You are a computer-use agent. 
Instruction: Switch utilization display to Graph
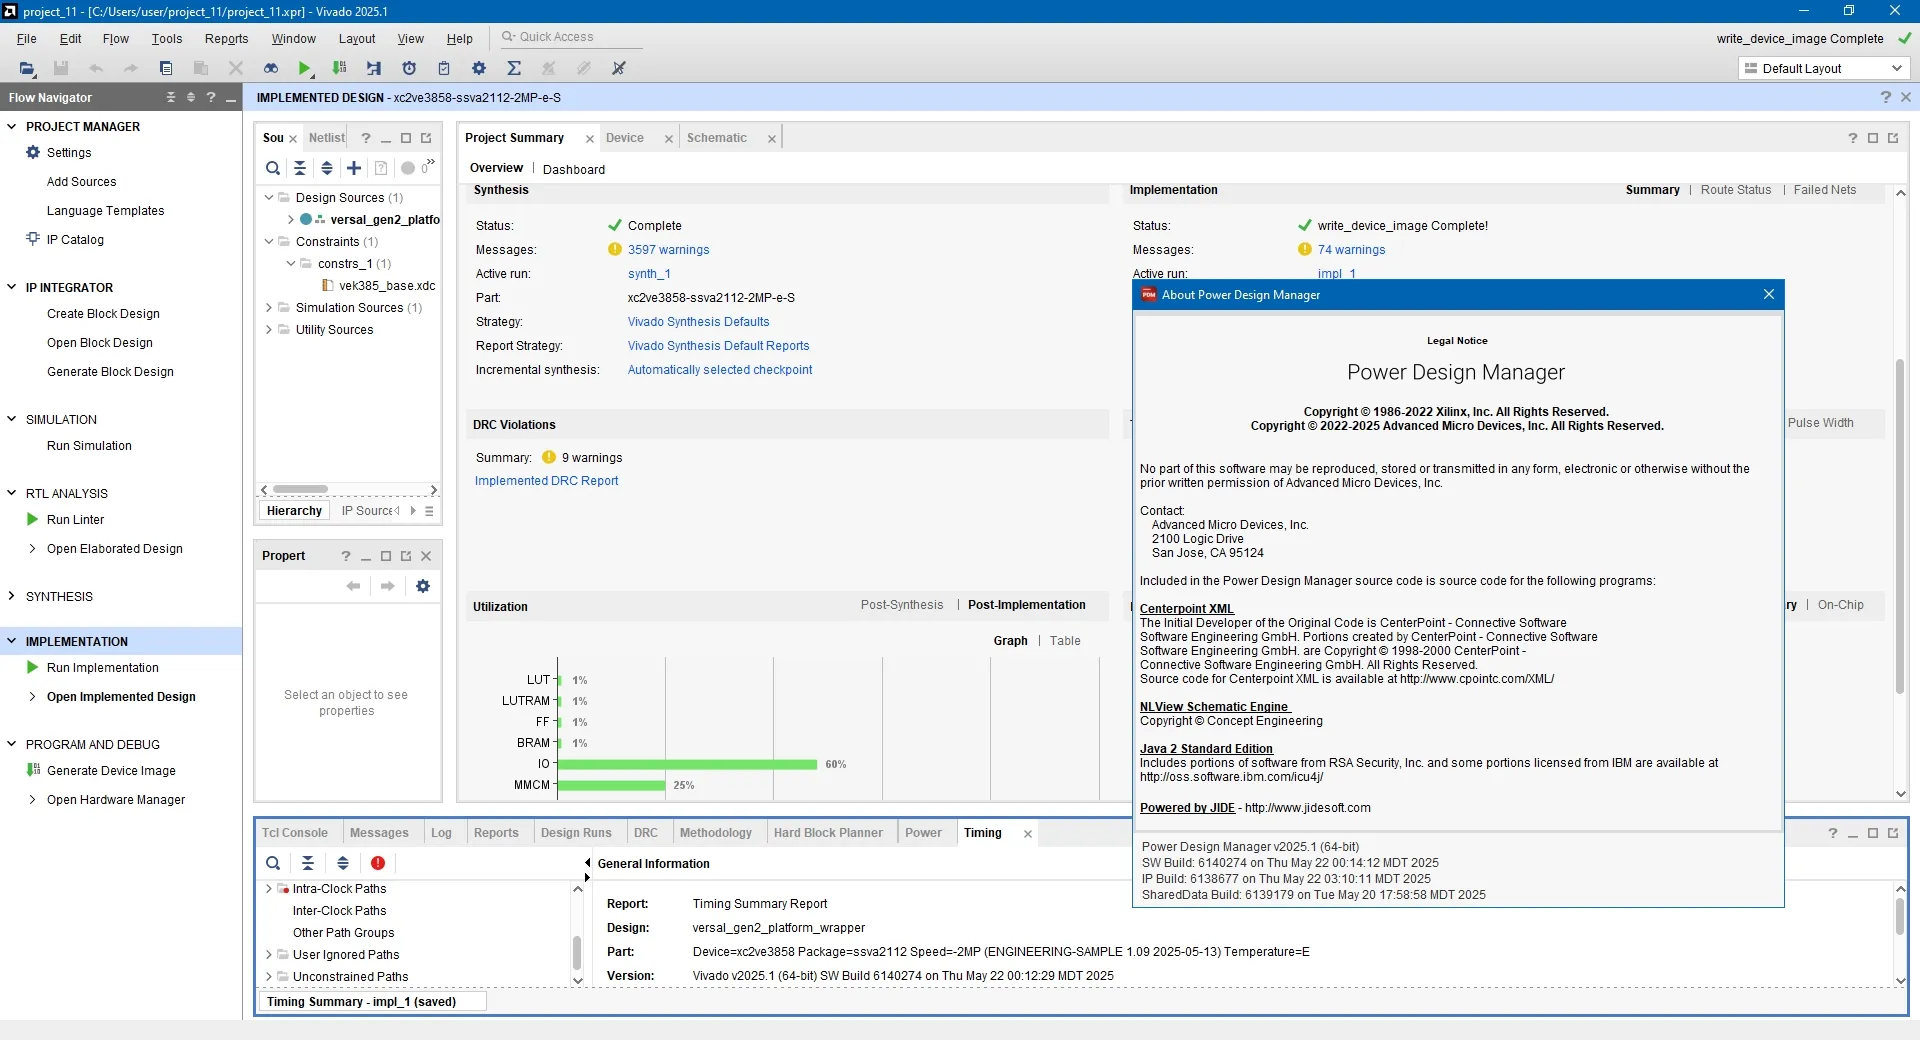click(x=1010, y=641)
